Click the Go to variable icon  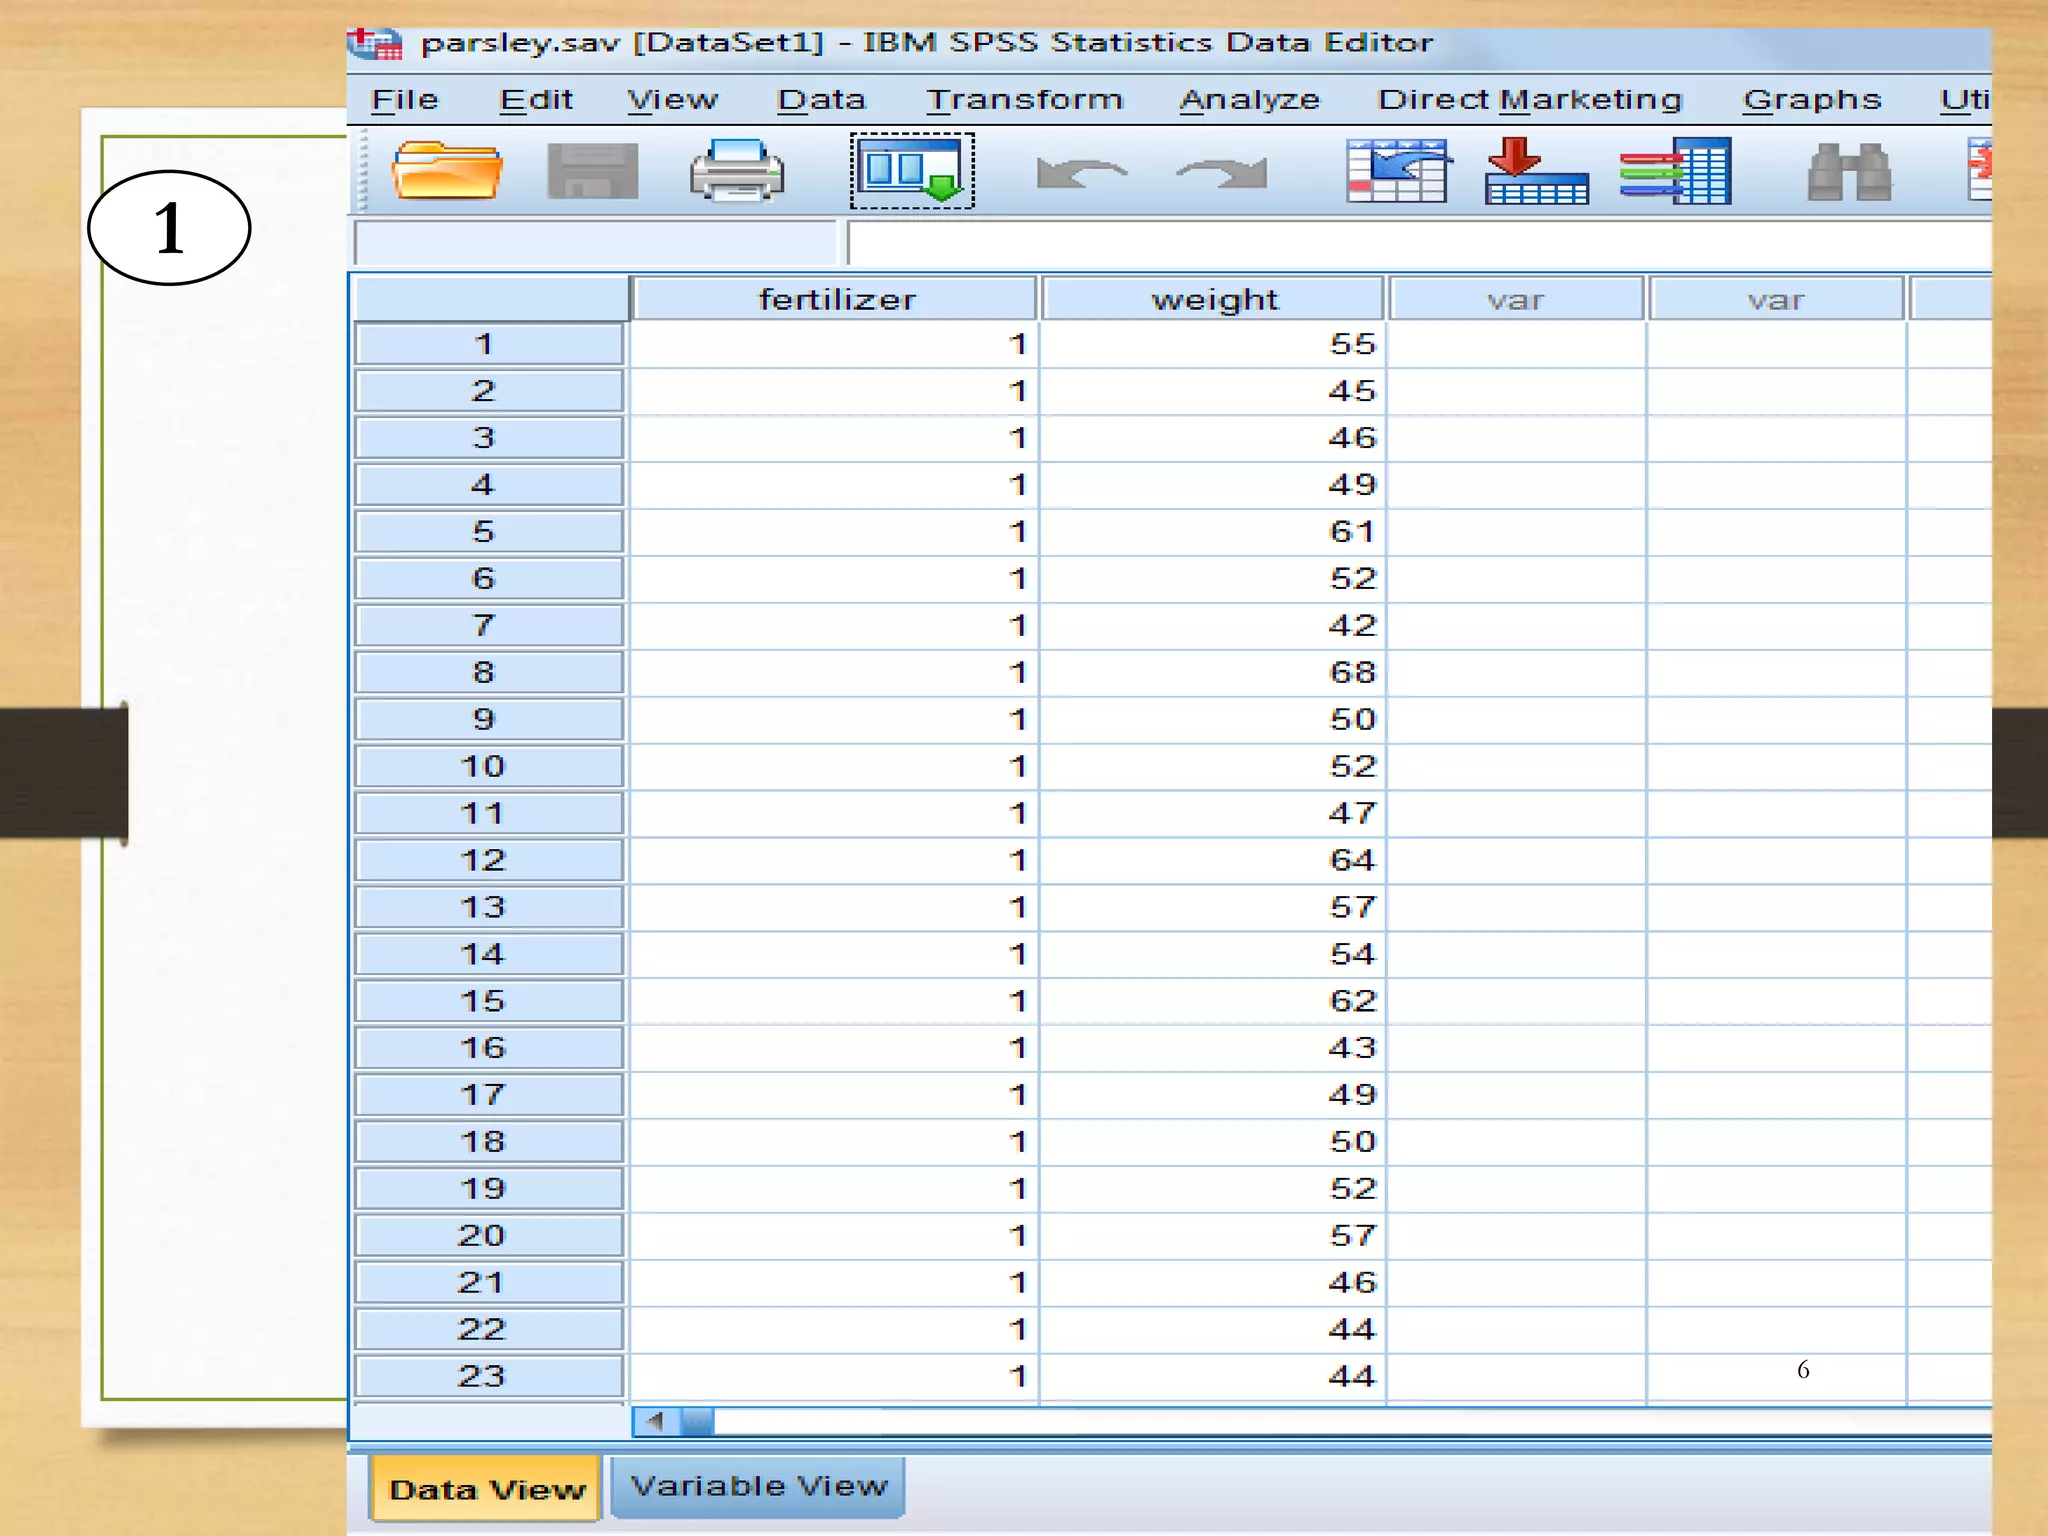[1536, 171]
